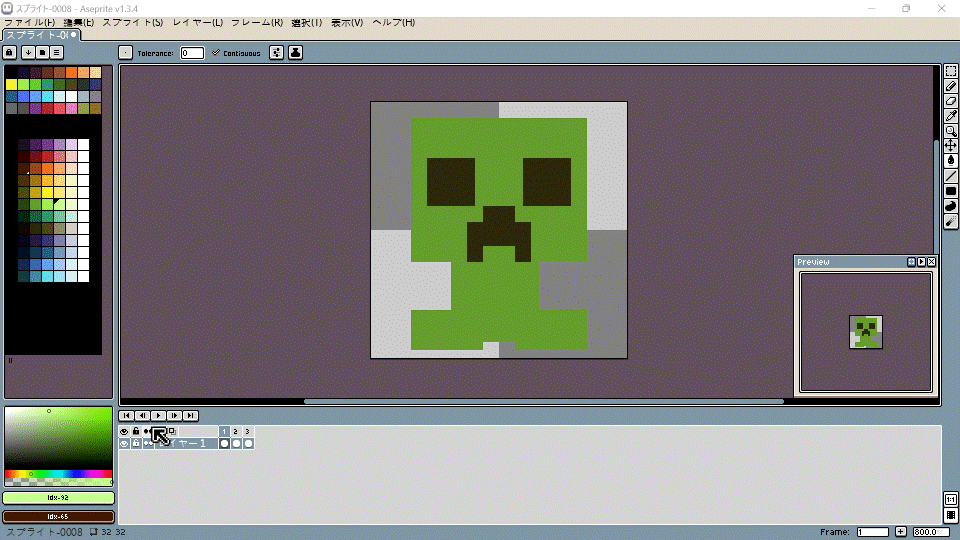
Task: Click the background color Idx-65 button
Action: click(x=59, y=516)
